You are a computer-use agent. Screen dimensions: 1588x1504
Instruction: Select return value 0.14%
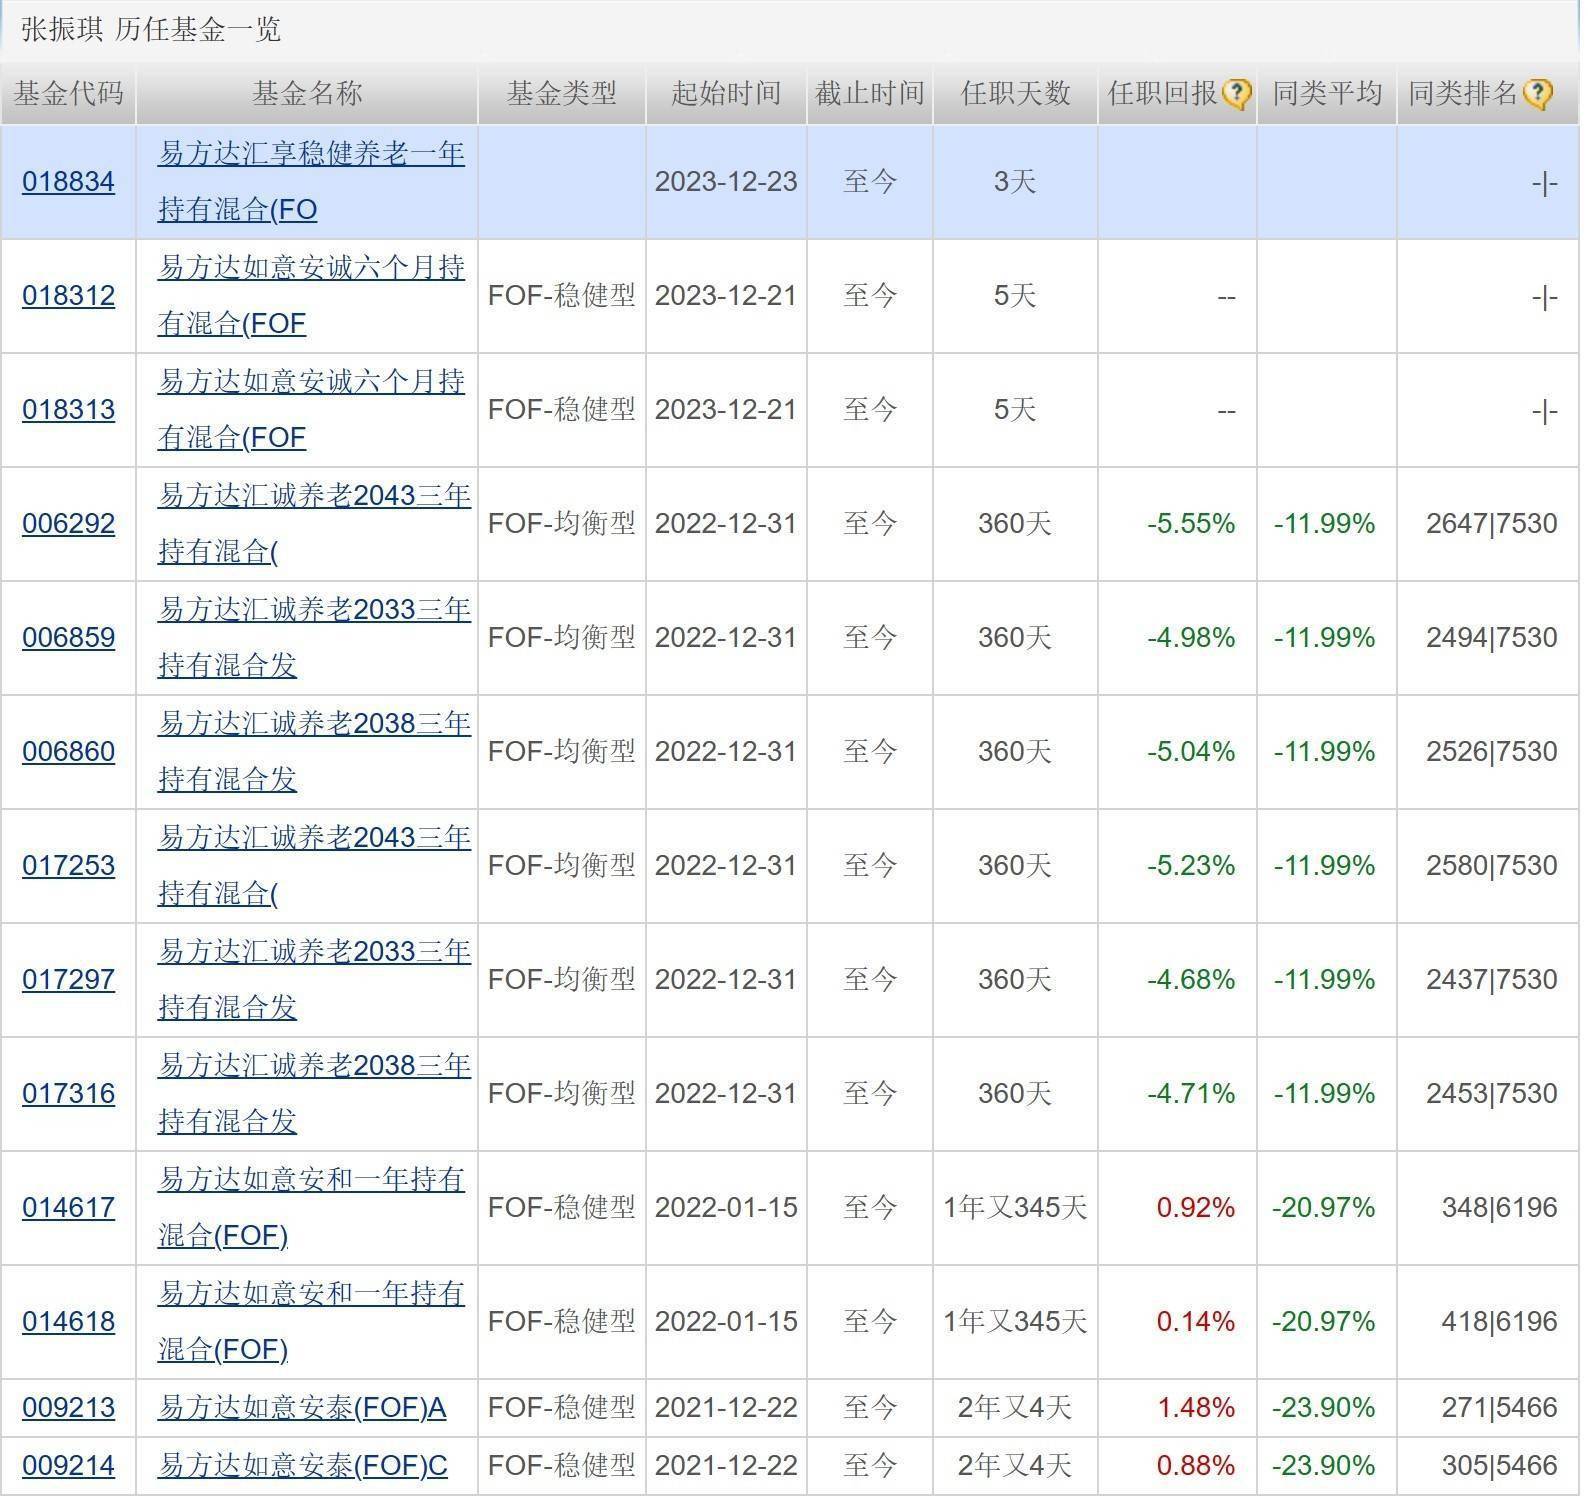pyautogui.click(x=1196, y=1322)
